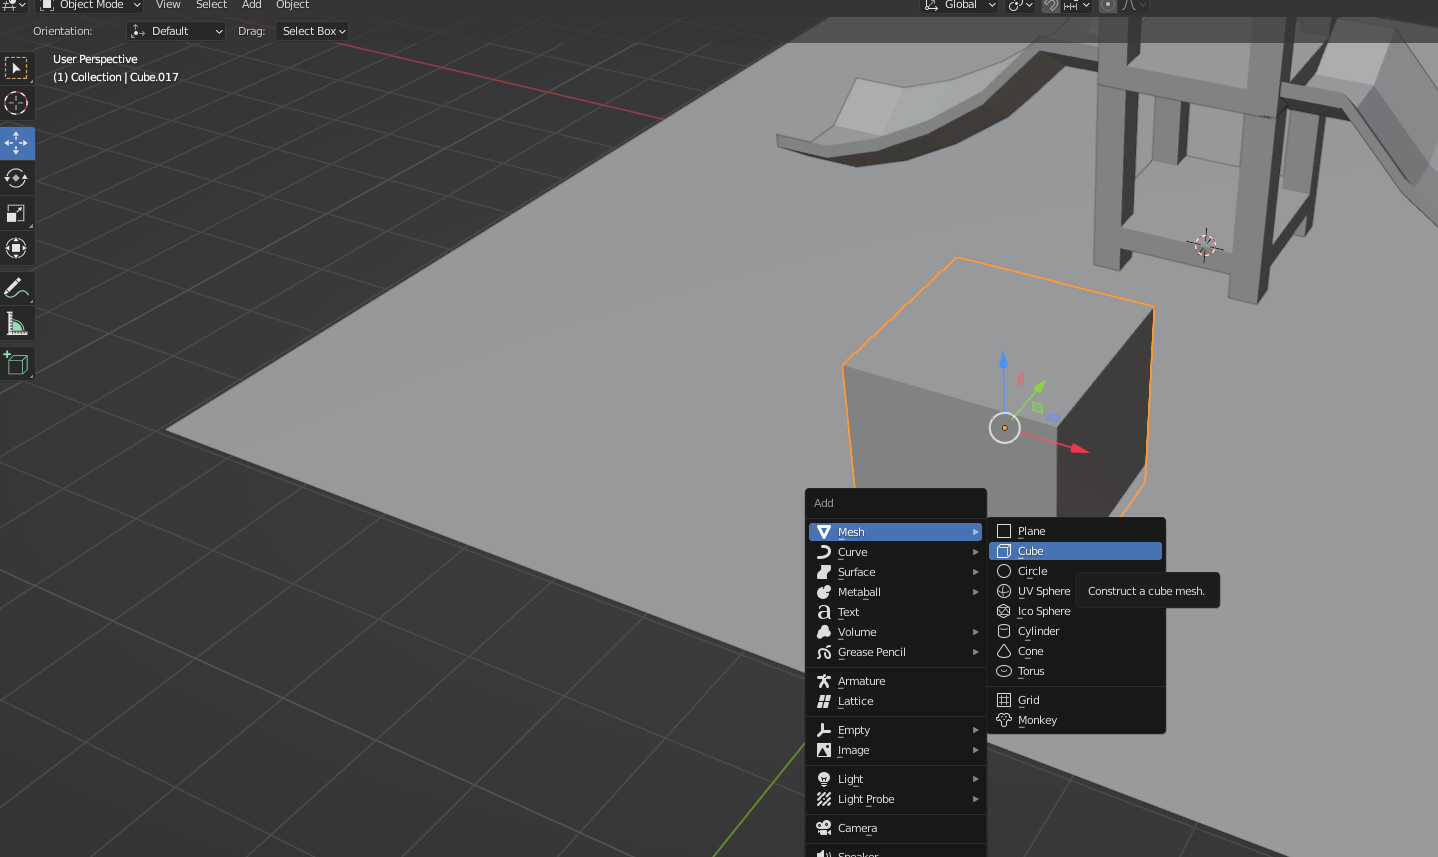The image size is (1438, 857).
Task: Open the Global transform orientation dropdown
Action: [960, 5]
